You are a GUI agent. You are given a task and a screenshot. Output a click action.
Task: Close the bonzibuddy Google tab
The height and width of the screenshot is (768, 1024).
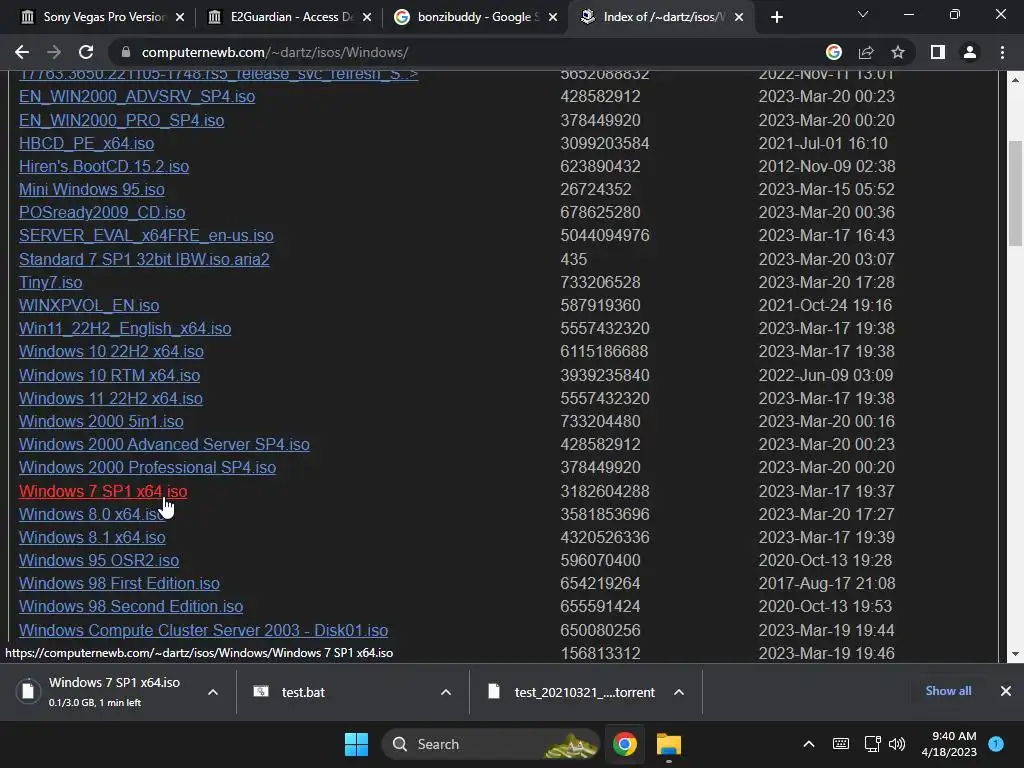(553, 17)
